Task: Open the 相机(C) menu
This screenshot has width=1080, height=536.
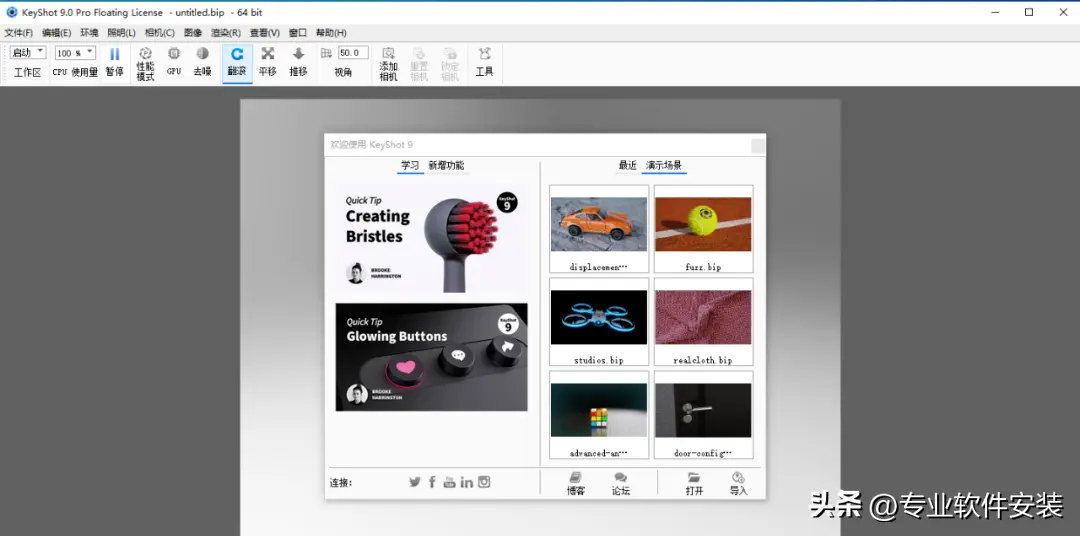Action: (x=160, y=33)
